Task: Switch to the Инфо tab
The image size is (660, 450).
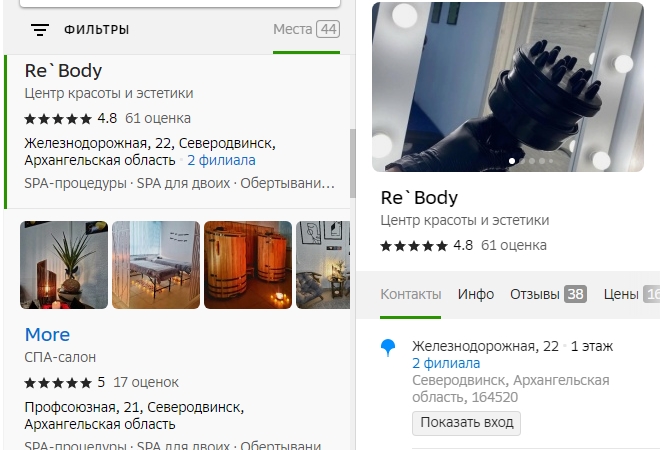Action: point(476,294)
